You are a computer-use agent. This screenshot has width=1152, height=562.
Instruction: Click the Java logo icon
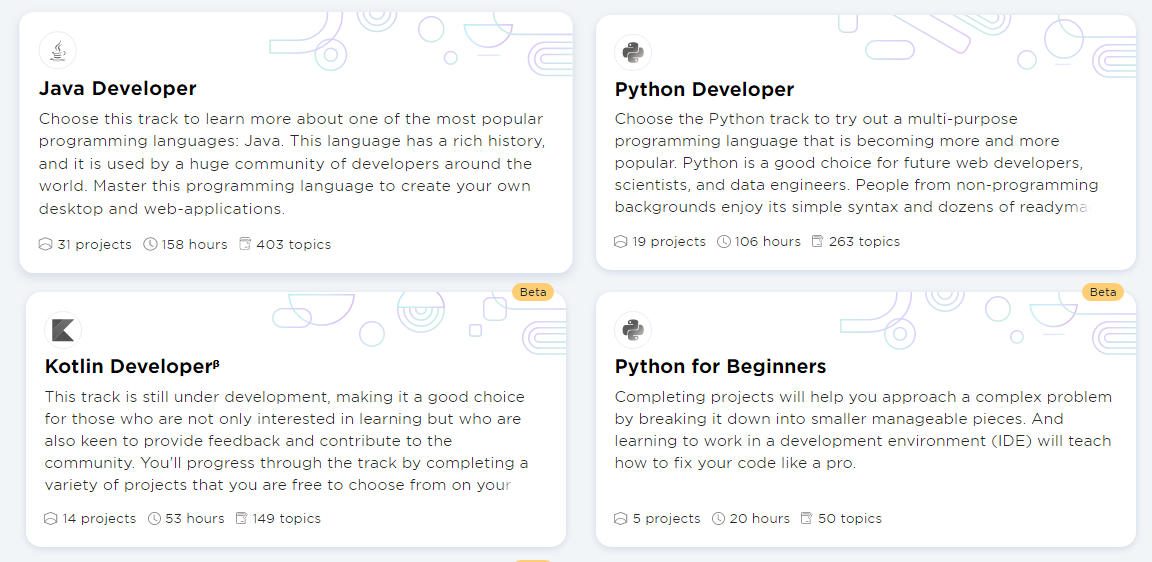click(x=57, y=51)
